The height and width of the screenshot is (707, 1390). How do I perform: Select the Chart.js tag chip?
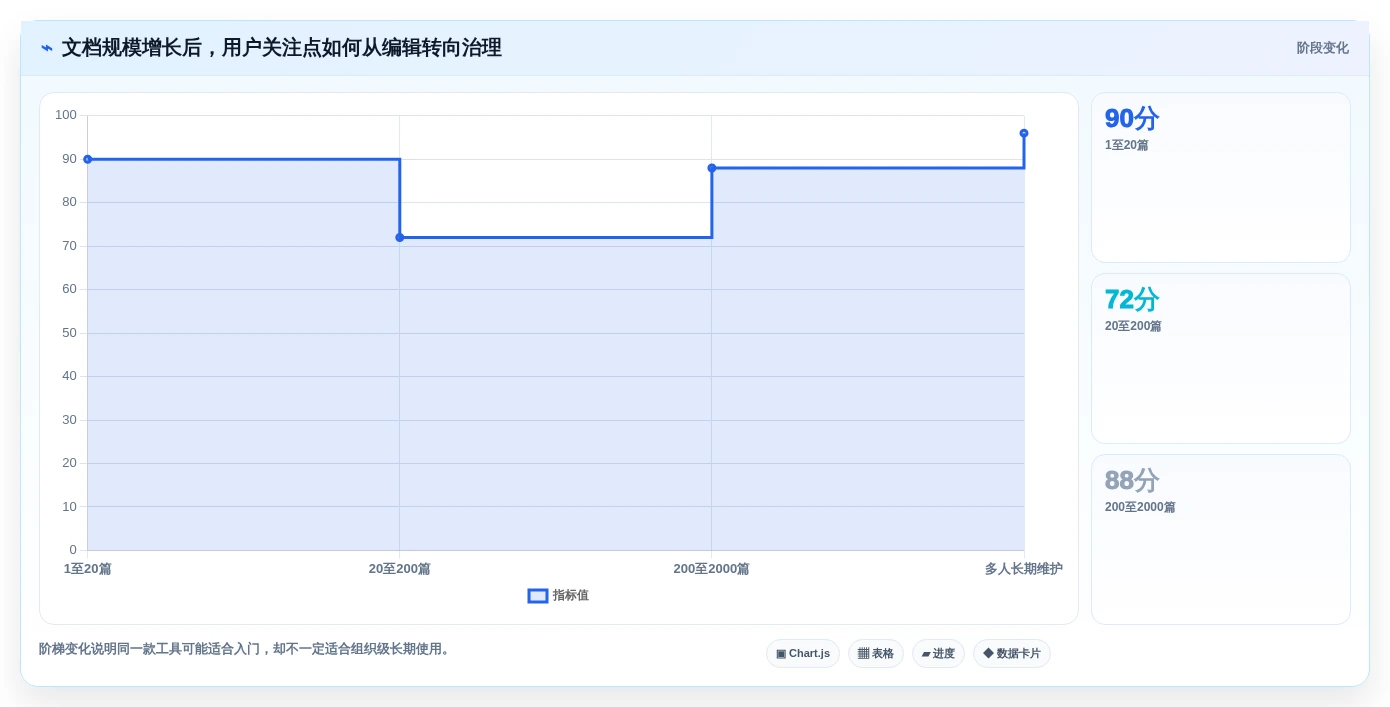[x=803, y=654]
